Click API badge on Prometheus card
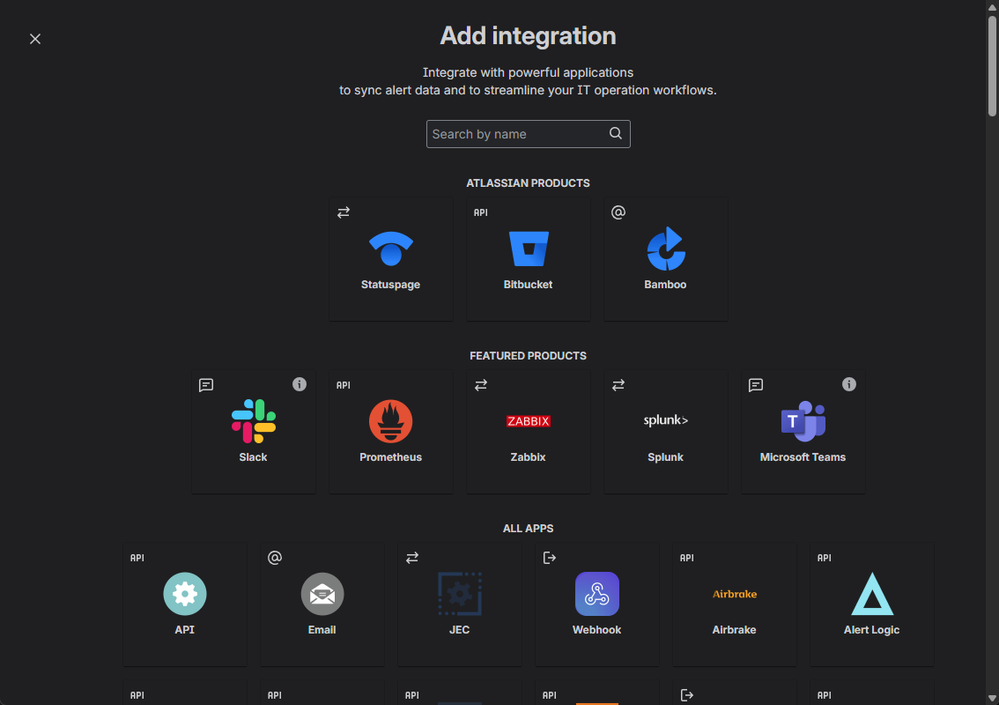The width and height of the screenshot is (999, 705). tap(343, 385)
